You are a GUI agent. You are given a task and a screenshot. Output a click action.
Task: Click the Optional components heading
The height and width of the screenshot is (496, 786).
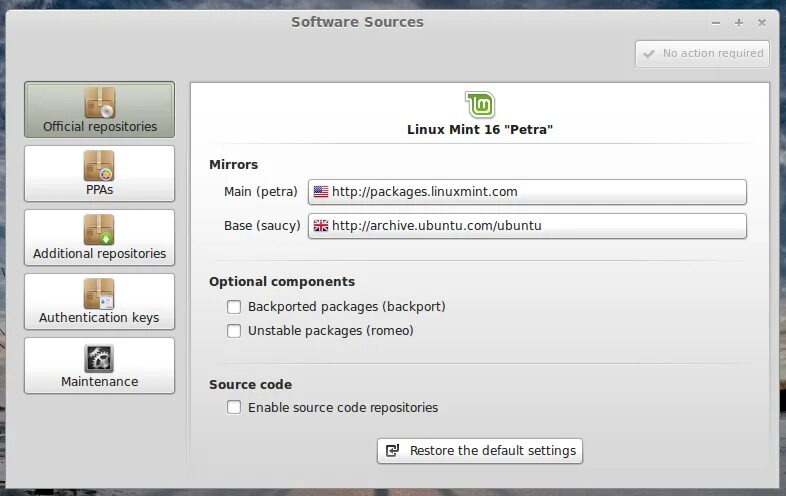[282, 282]
